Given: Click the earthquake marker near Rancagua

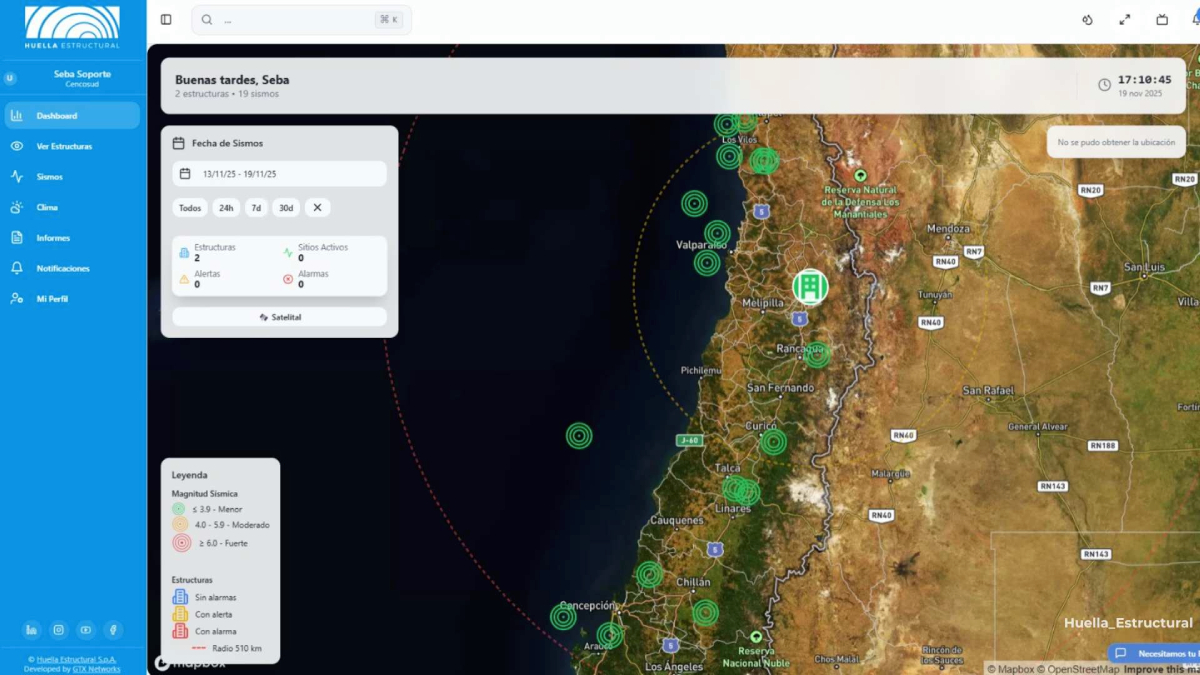Looking at the screenshot, I should [817, 355].
